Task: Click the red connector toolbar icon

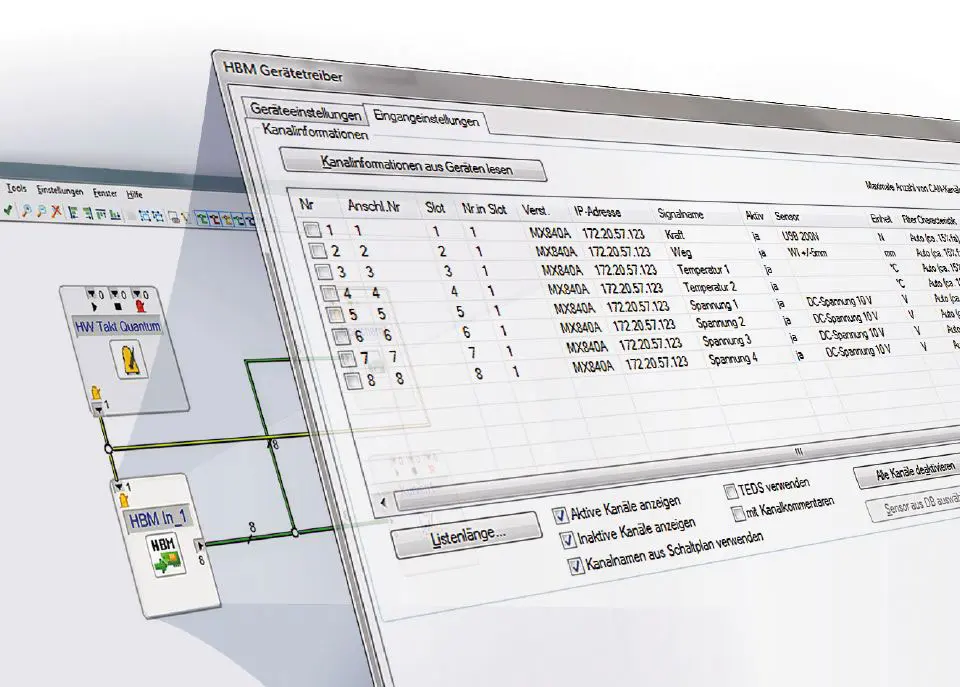Action: (x=214, y=219)
